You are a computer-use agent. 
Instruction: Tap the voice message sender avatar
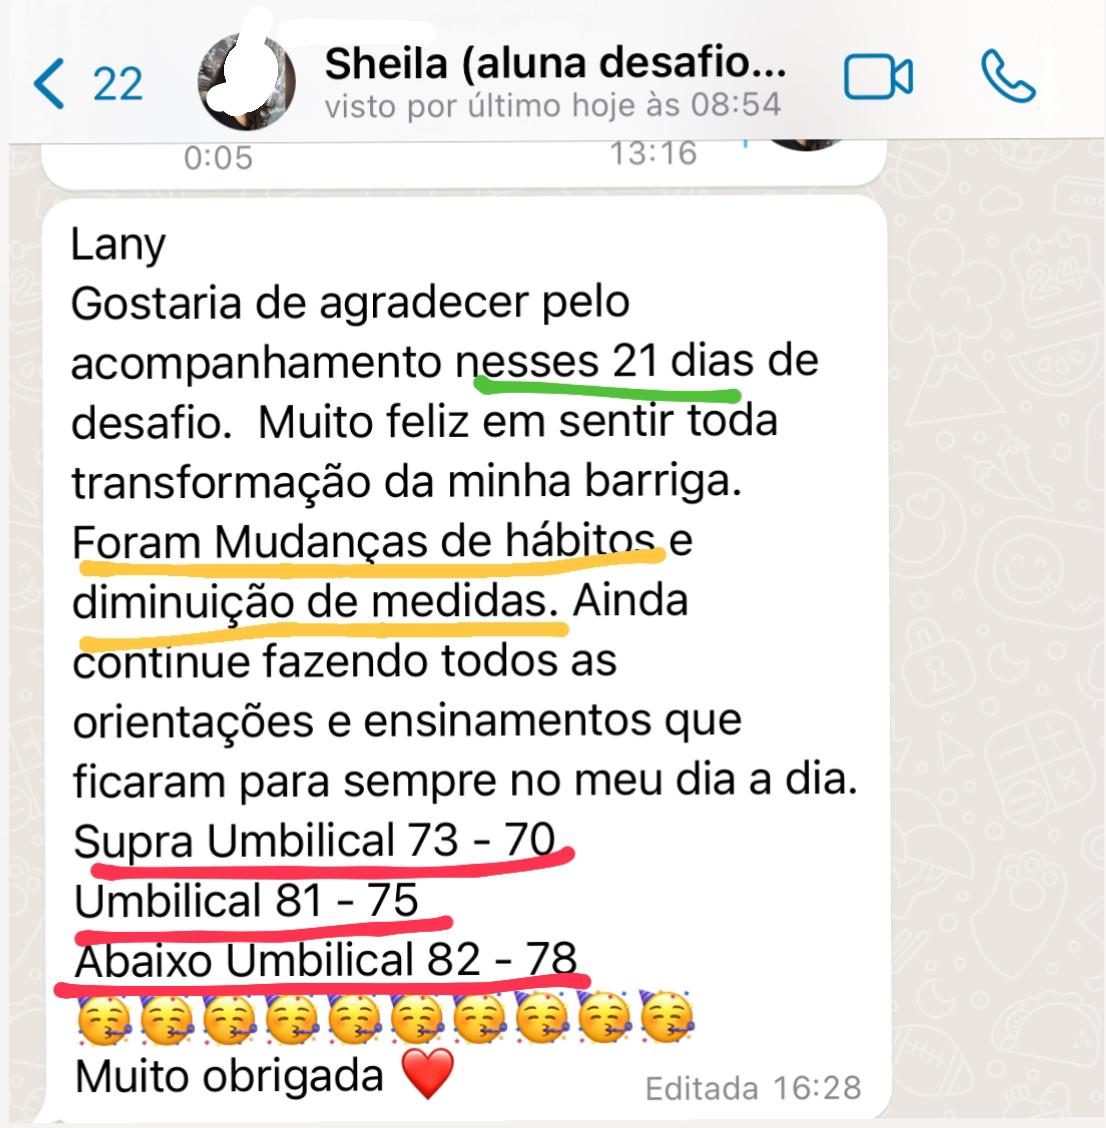[x=804, y=144]
